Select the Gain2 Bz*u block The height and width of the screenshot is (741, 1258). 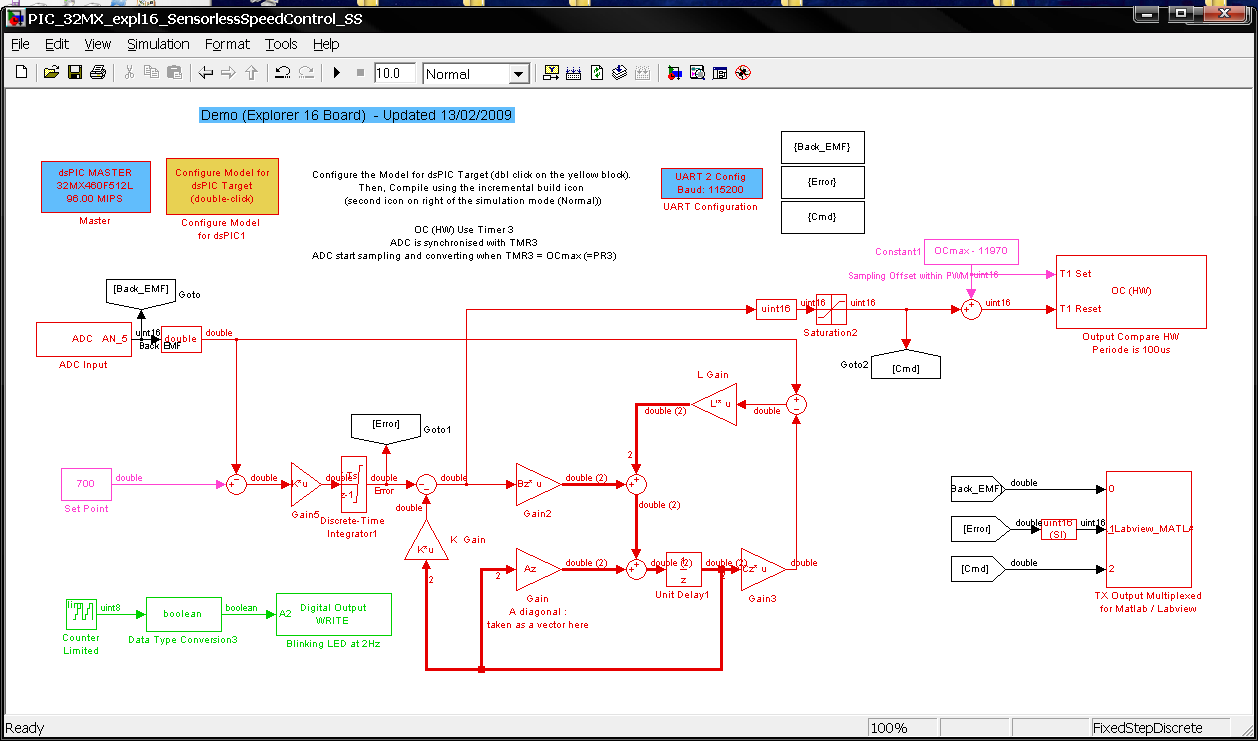[535, 483]
